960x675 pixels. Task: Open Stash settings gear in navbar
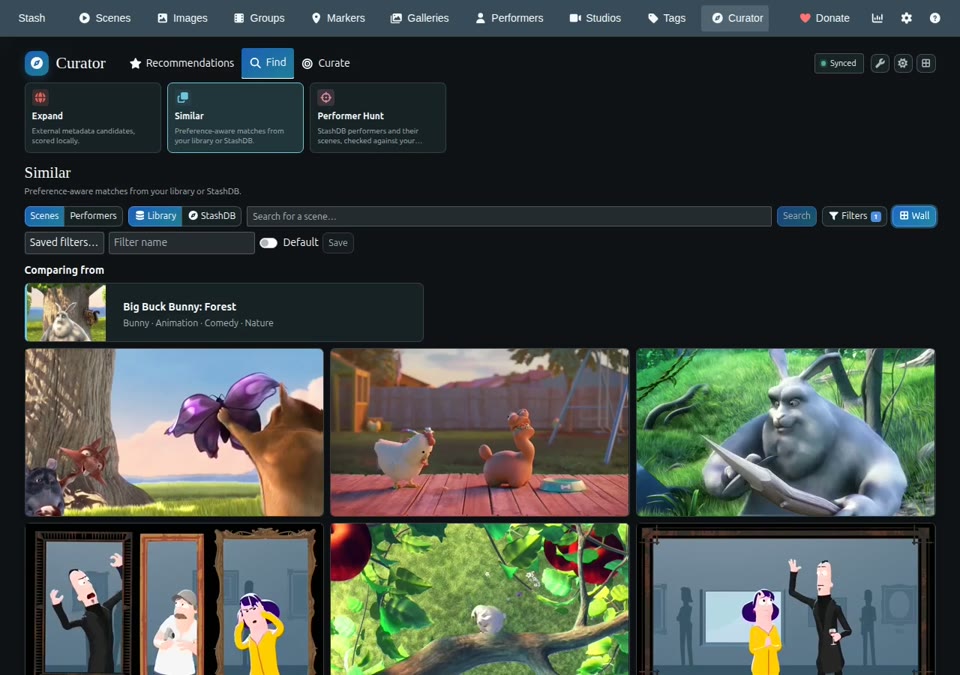click(906, 18)
